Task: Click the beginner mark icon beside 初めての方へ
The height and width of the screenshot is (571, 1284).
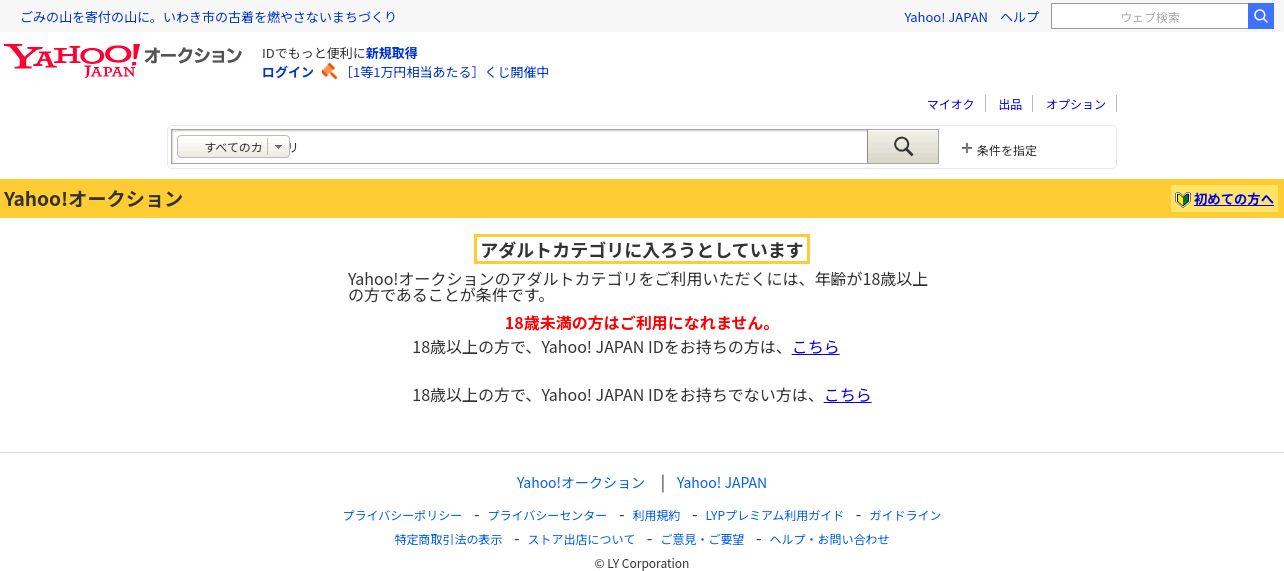Action: coord(1182,199)
